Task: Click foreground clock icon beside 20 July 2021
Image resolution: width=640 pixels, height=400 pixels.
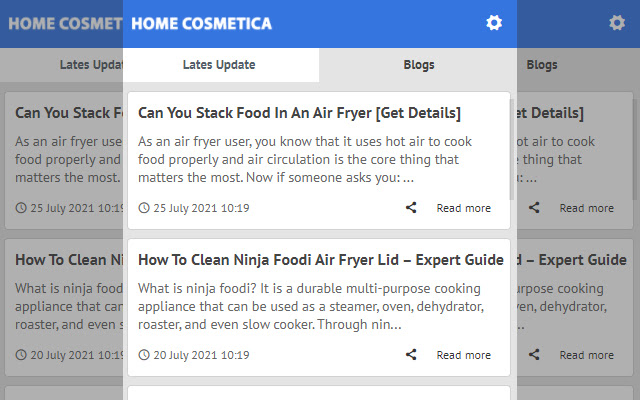Action: [144, 355]
